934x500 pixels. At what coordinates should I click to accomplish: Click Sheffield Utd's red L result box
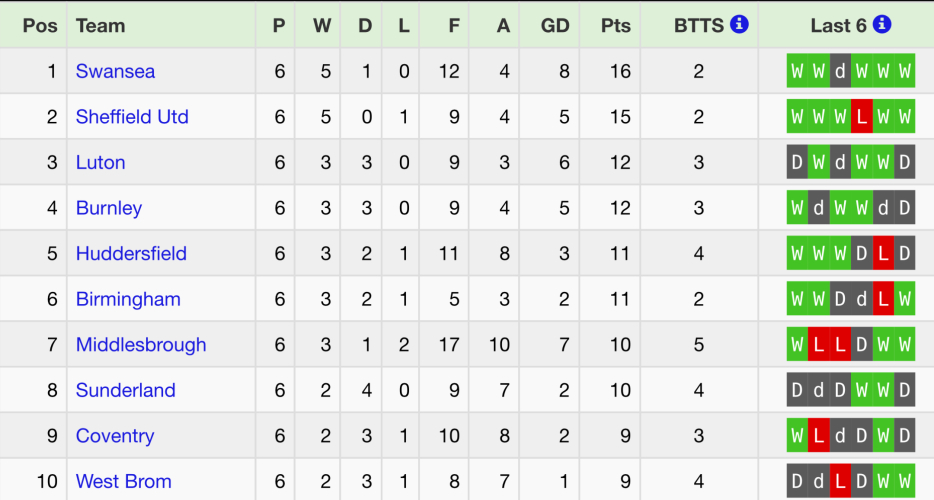[862, 117]
